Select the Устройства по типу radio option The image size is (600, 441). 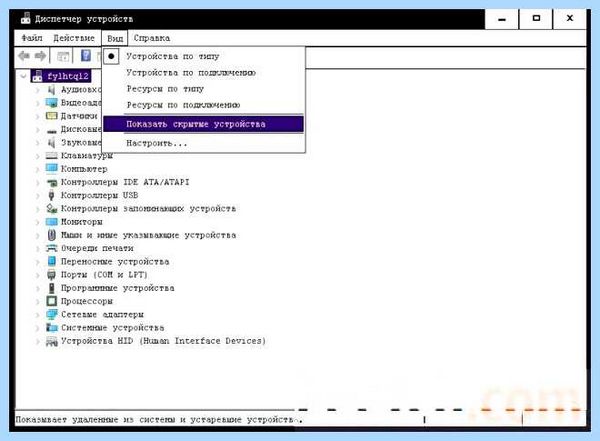(x=111, y=56)
